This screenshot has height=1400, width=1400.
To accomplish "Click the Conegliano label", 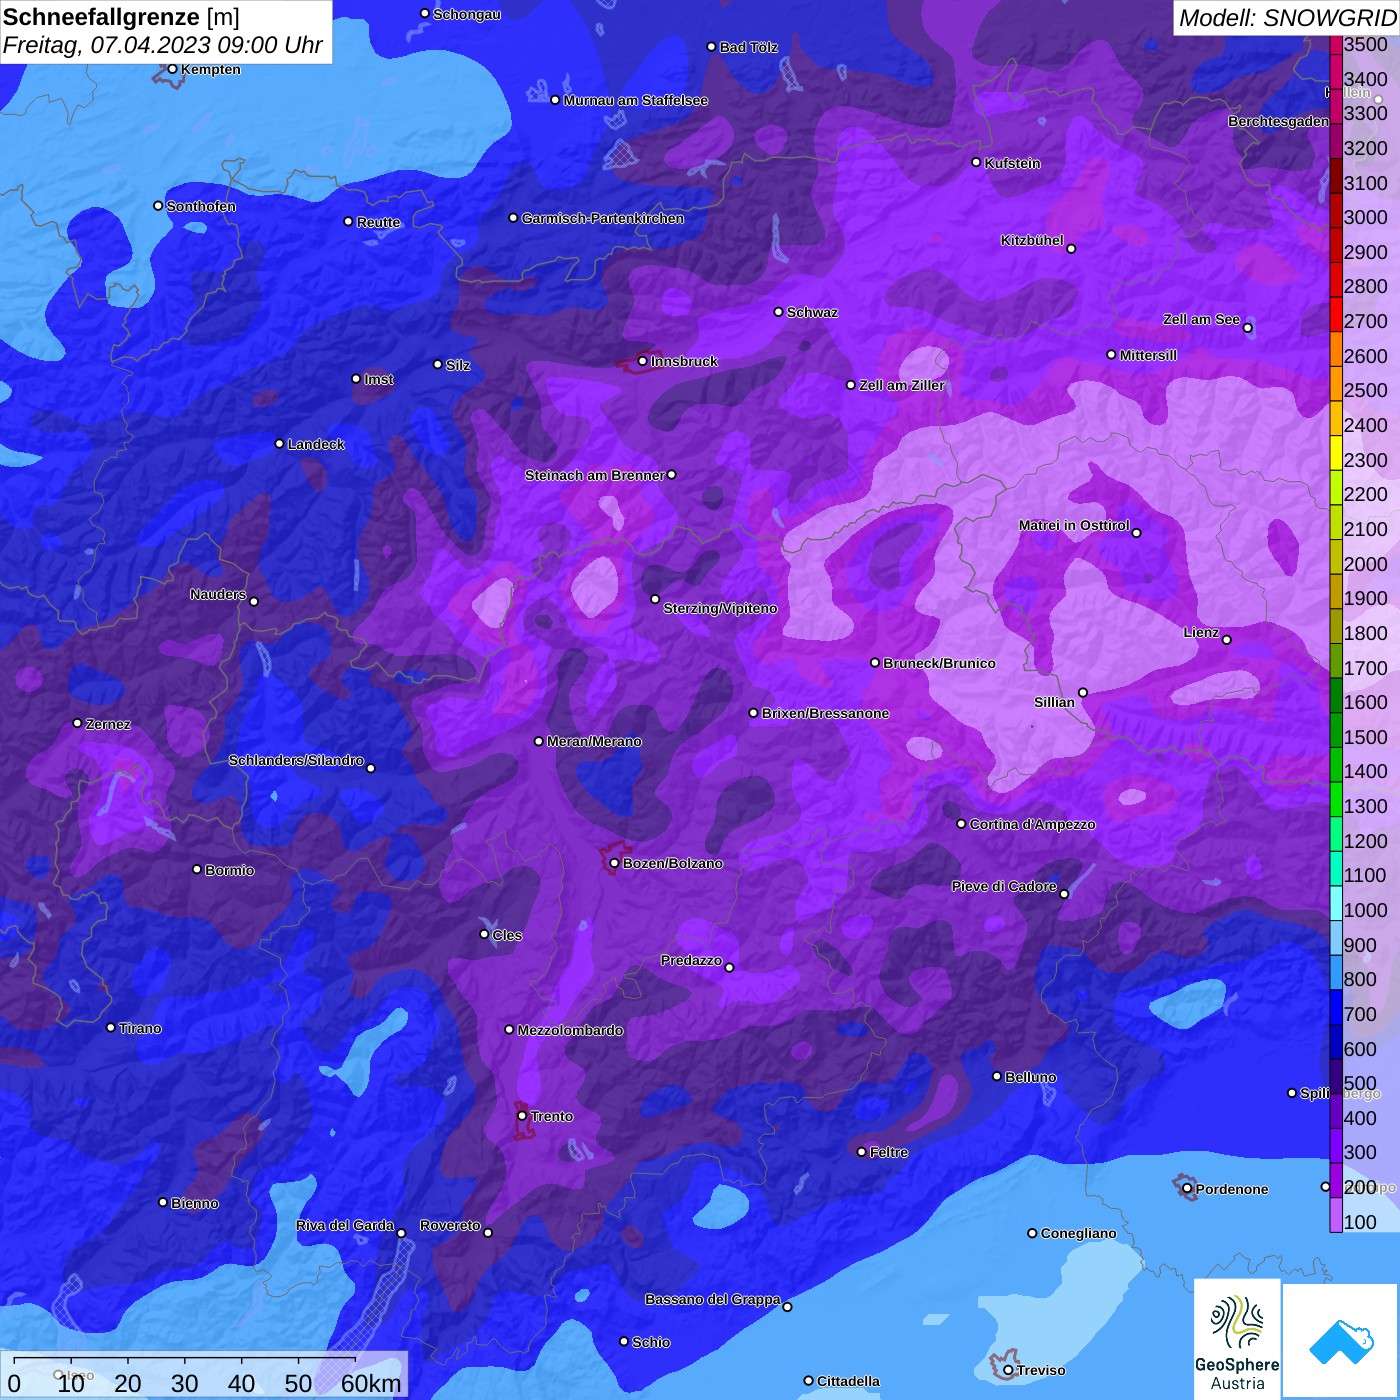I will pos(1078,1233).
